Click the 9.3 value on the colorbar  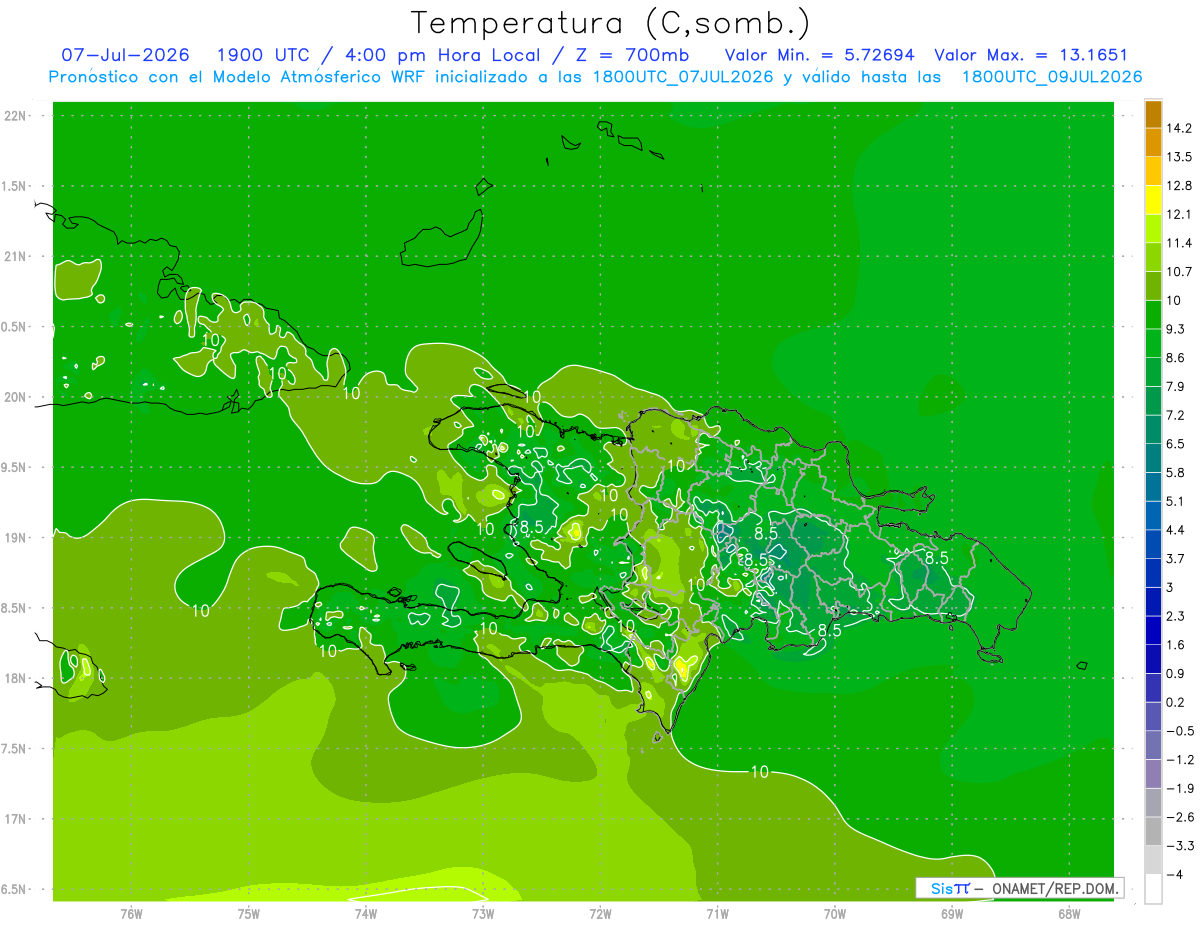pyautogui.click(x=1176, y=329)
